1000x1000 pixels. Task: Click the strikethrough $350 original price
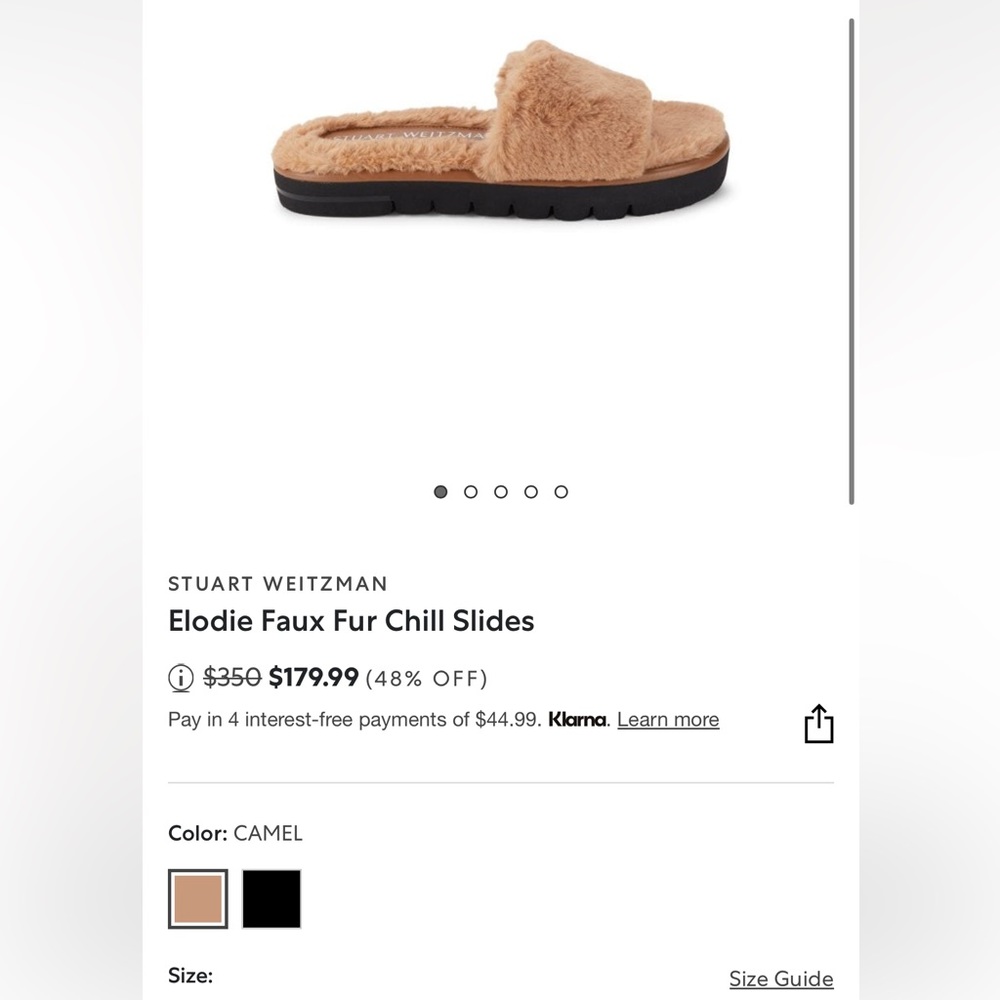point(232,677)
